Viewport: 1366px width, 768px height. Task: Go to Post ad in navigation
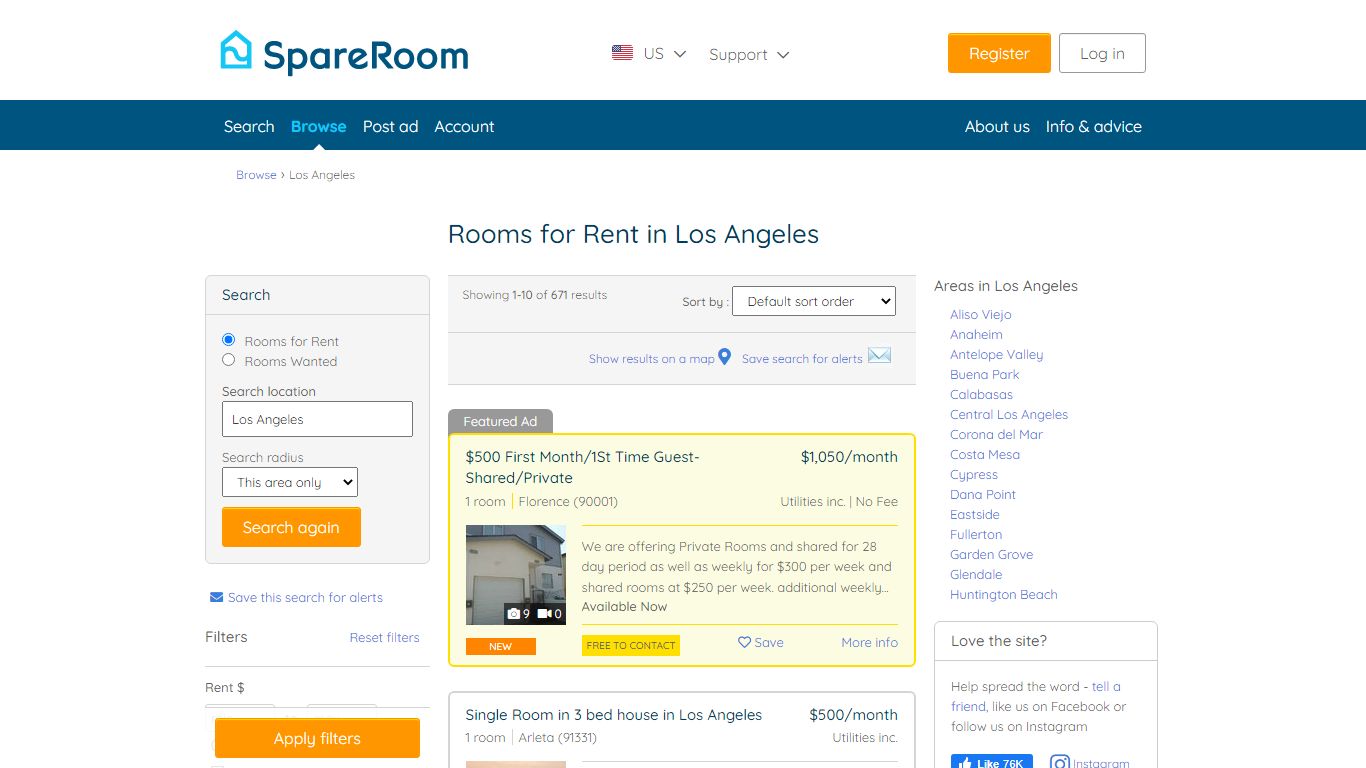(x=390, y=126)
